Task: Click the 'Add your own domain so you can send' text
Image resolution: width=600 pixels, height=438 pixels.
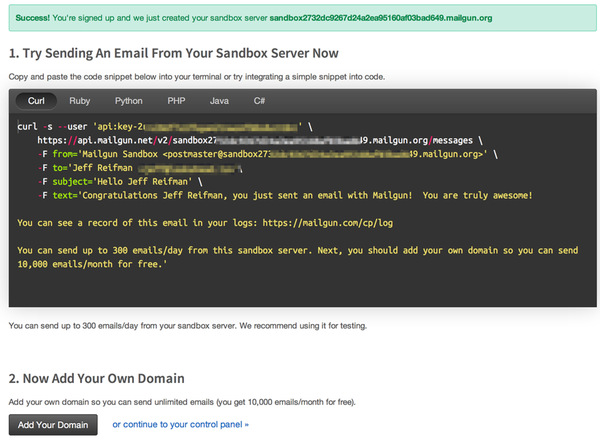Action: click(182, 402)
